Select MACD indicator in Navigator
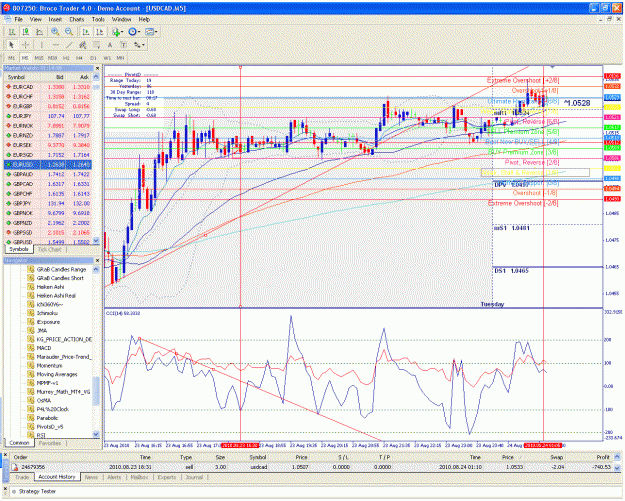The image size is (625, 501). click(x=44, y=348)
